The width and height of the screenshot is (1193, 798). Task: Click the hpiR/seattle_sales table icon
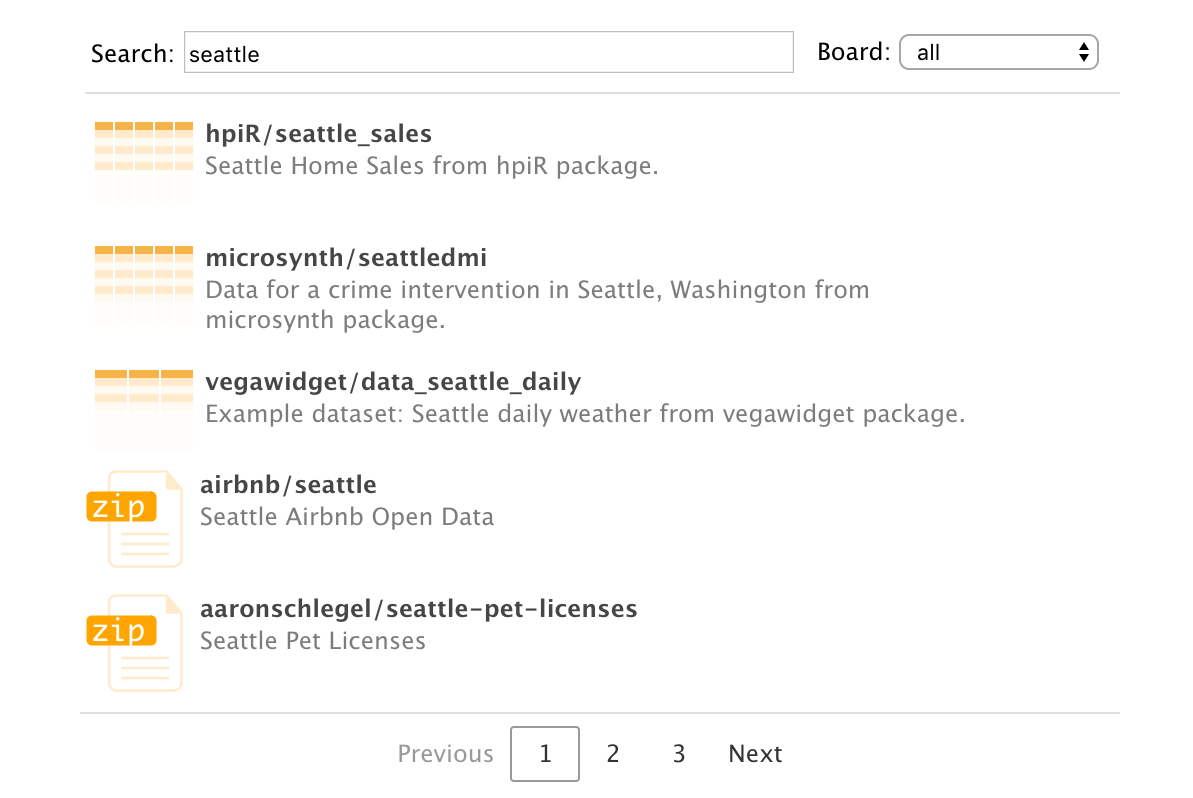[143, 160]
